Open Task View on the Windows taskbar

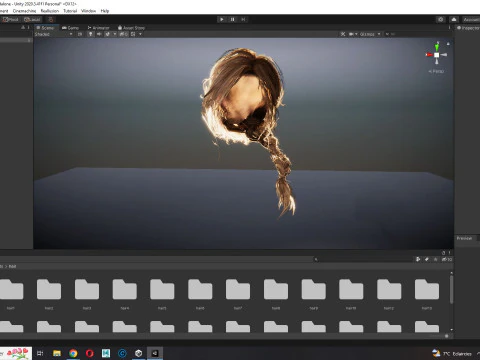40,353
